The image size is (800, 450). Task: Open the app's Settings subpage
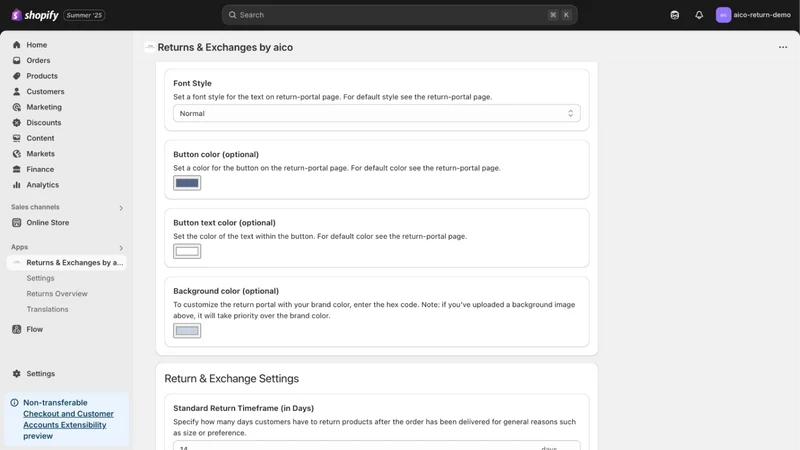pos(40,278)
